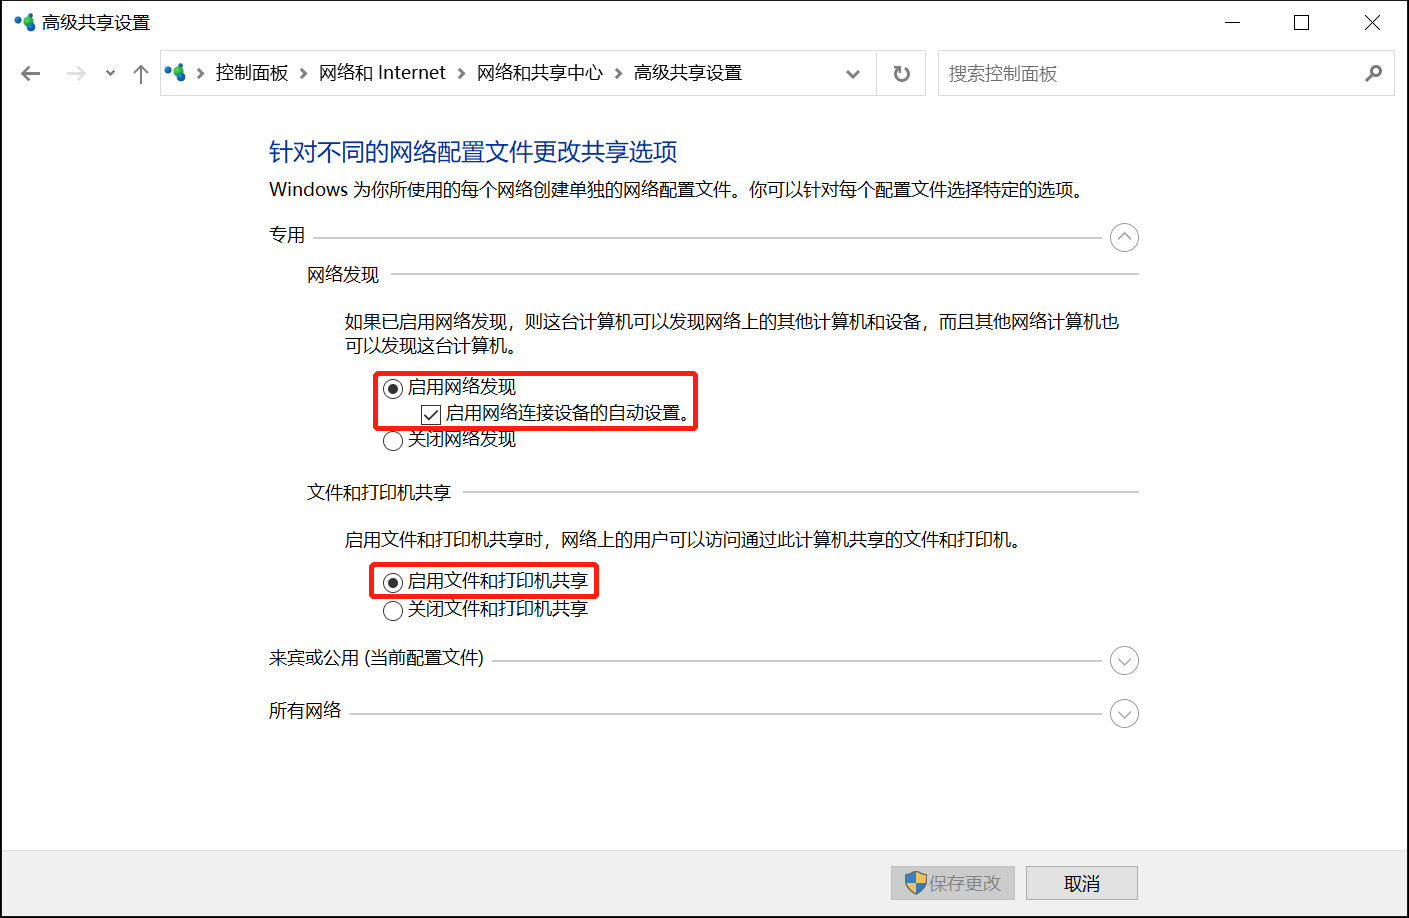Viewport: 1409px width, 918px height.
Task: Select 启用网络发现 radio button
Action: click(x=393, y=388)
